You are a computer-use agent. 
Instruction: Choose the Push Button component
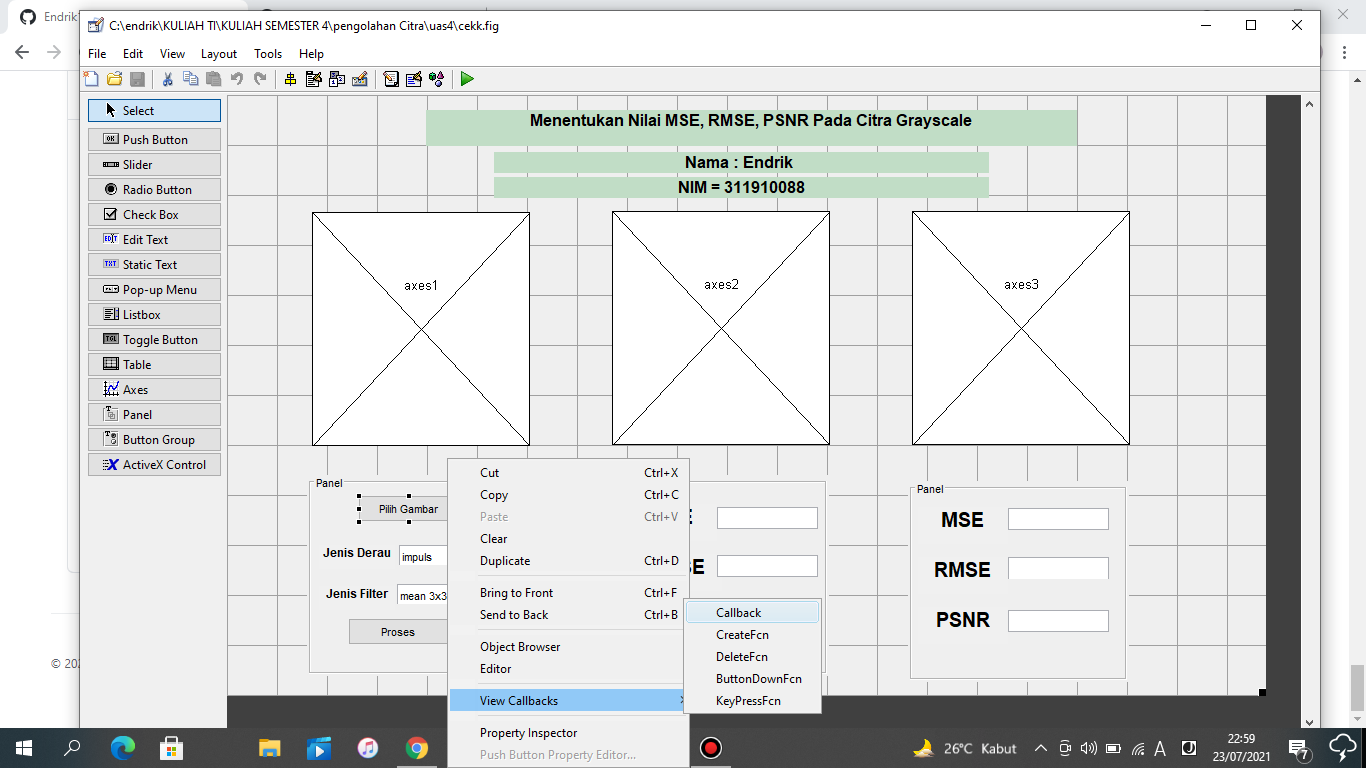[x=154, y=140]
